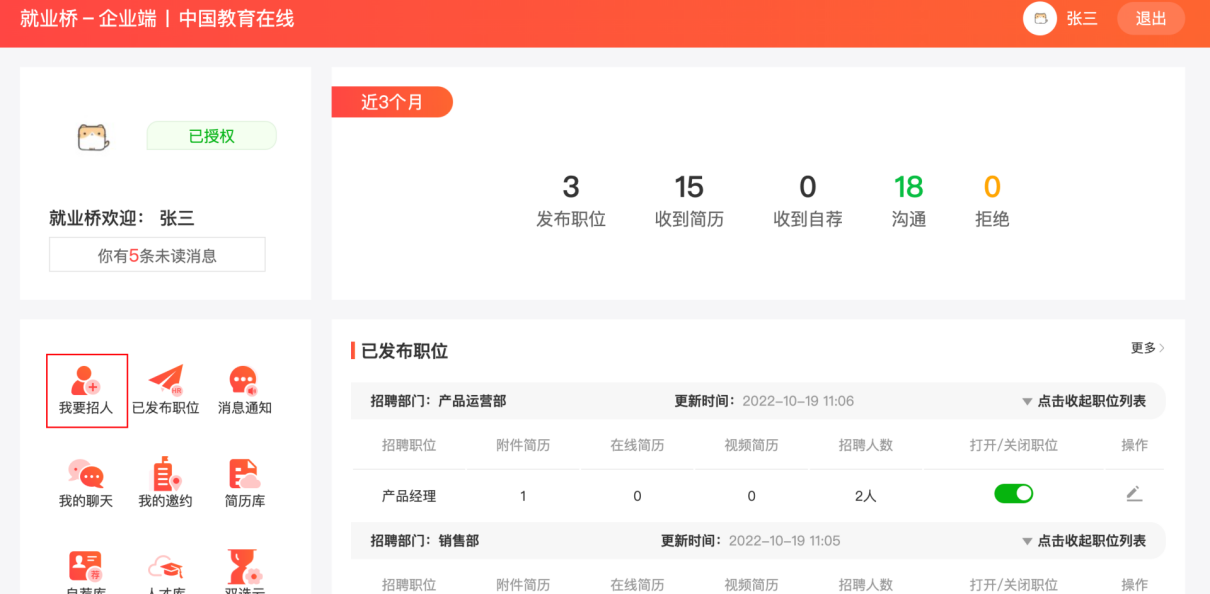Open 消息通知 message notifications
Viewport: 1210px width, 594px height.
tap(243, 390)
